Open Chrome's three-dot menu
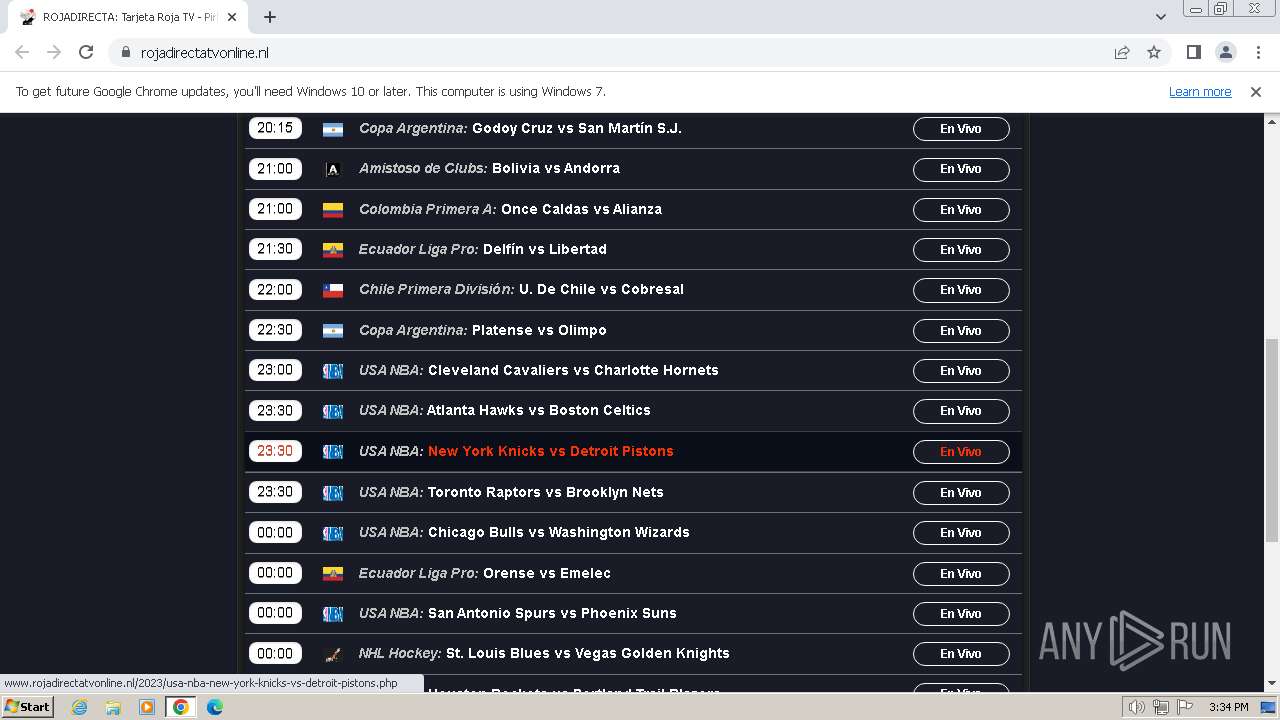Image resolution: width=1280 pixels, height=720 pixels. [1256, 52]
